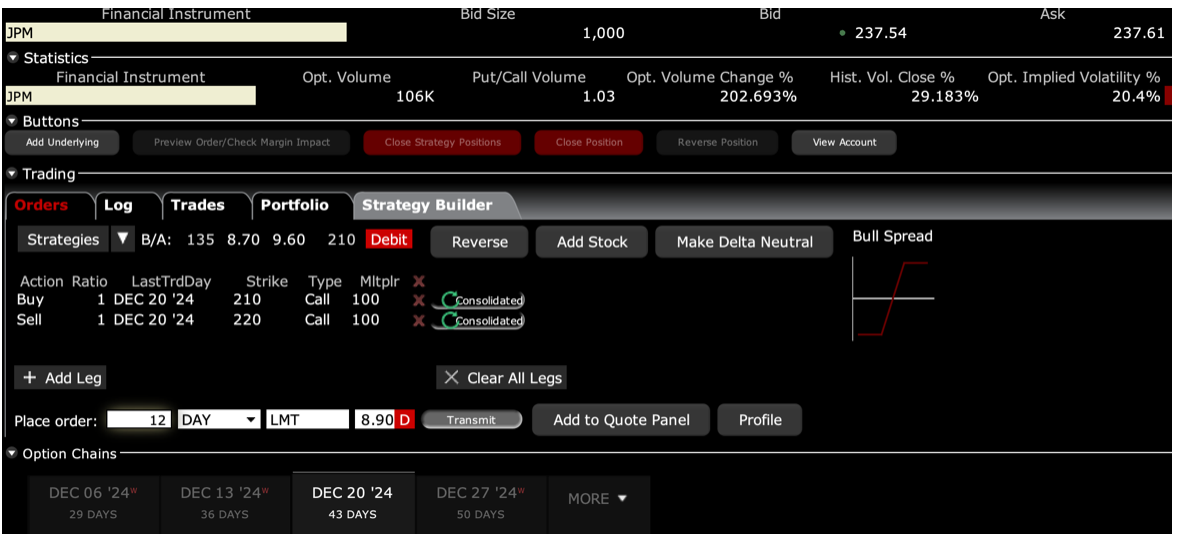Collapse the Statistics section
The height and width of the screenshot is (538, 1178).
[x=13, y=58]
